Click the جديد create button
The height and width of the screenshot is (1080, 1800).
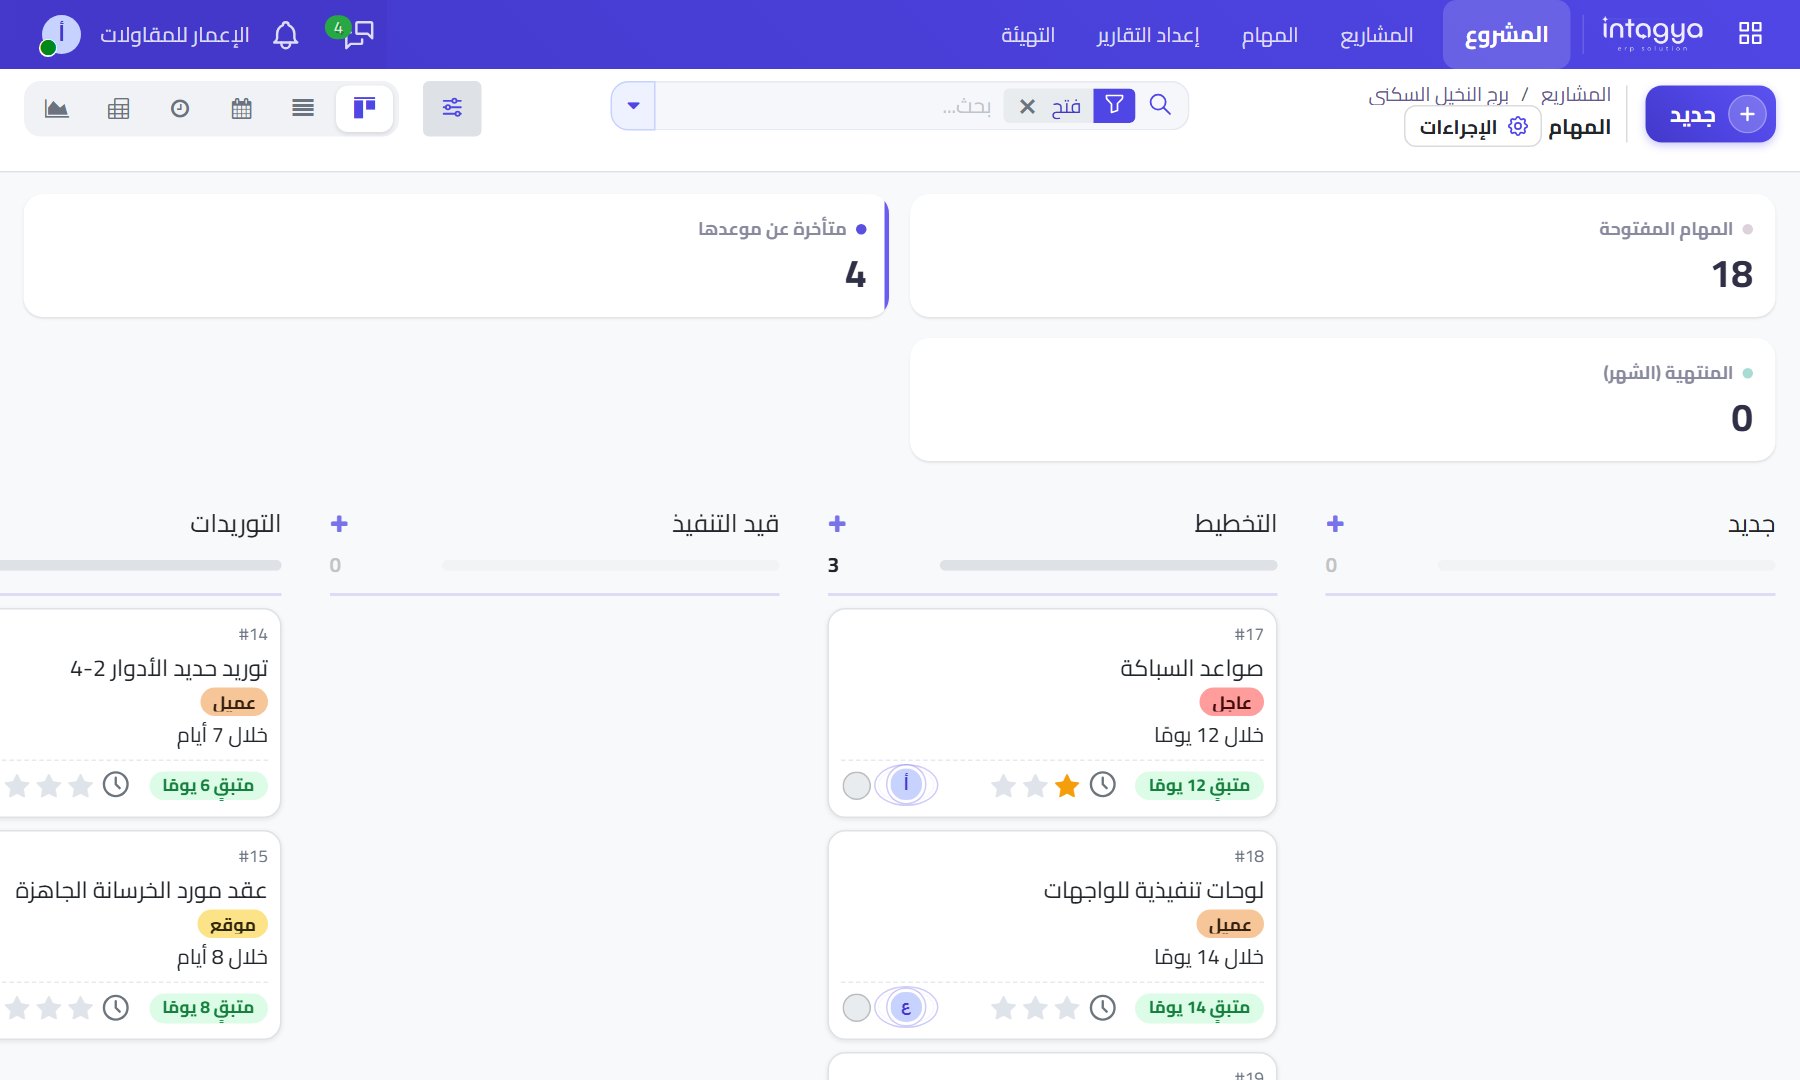tap(1711, 114)
